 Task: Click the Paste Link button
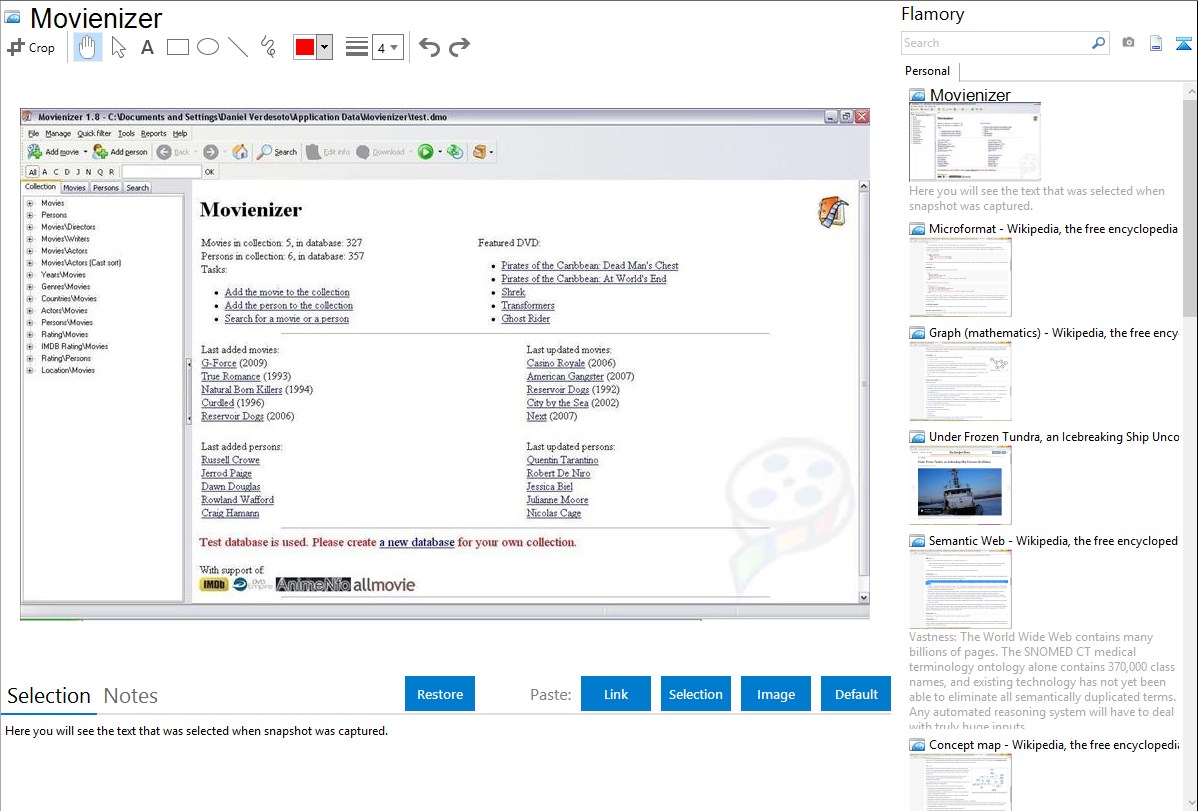616,694
